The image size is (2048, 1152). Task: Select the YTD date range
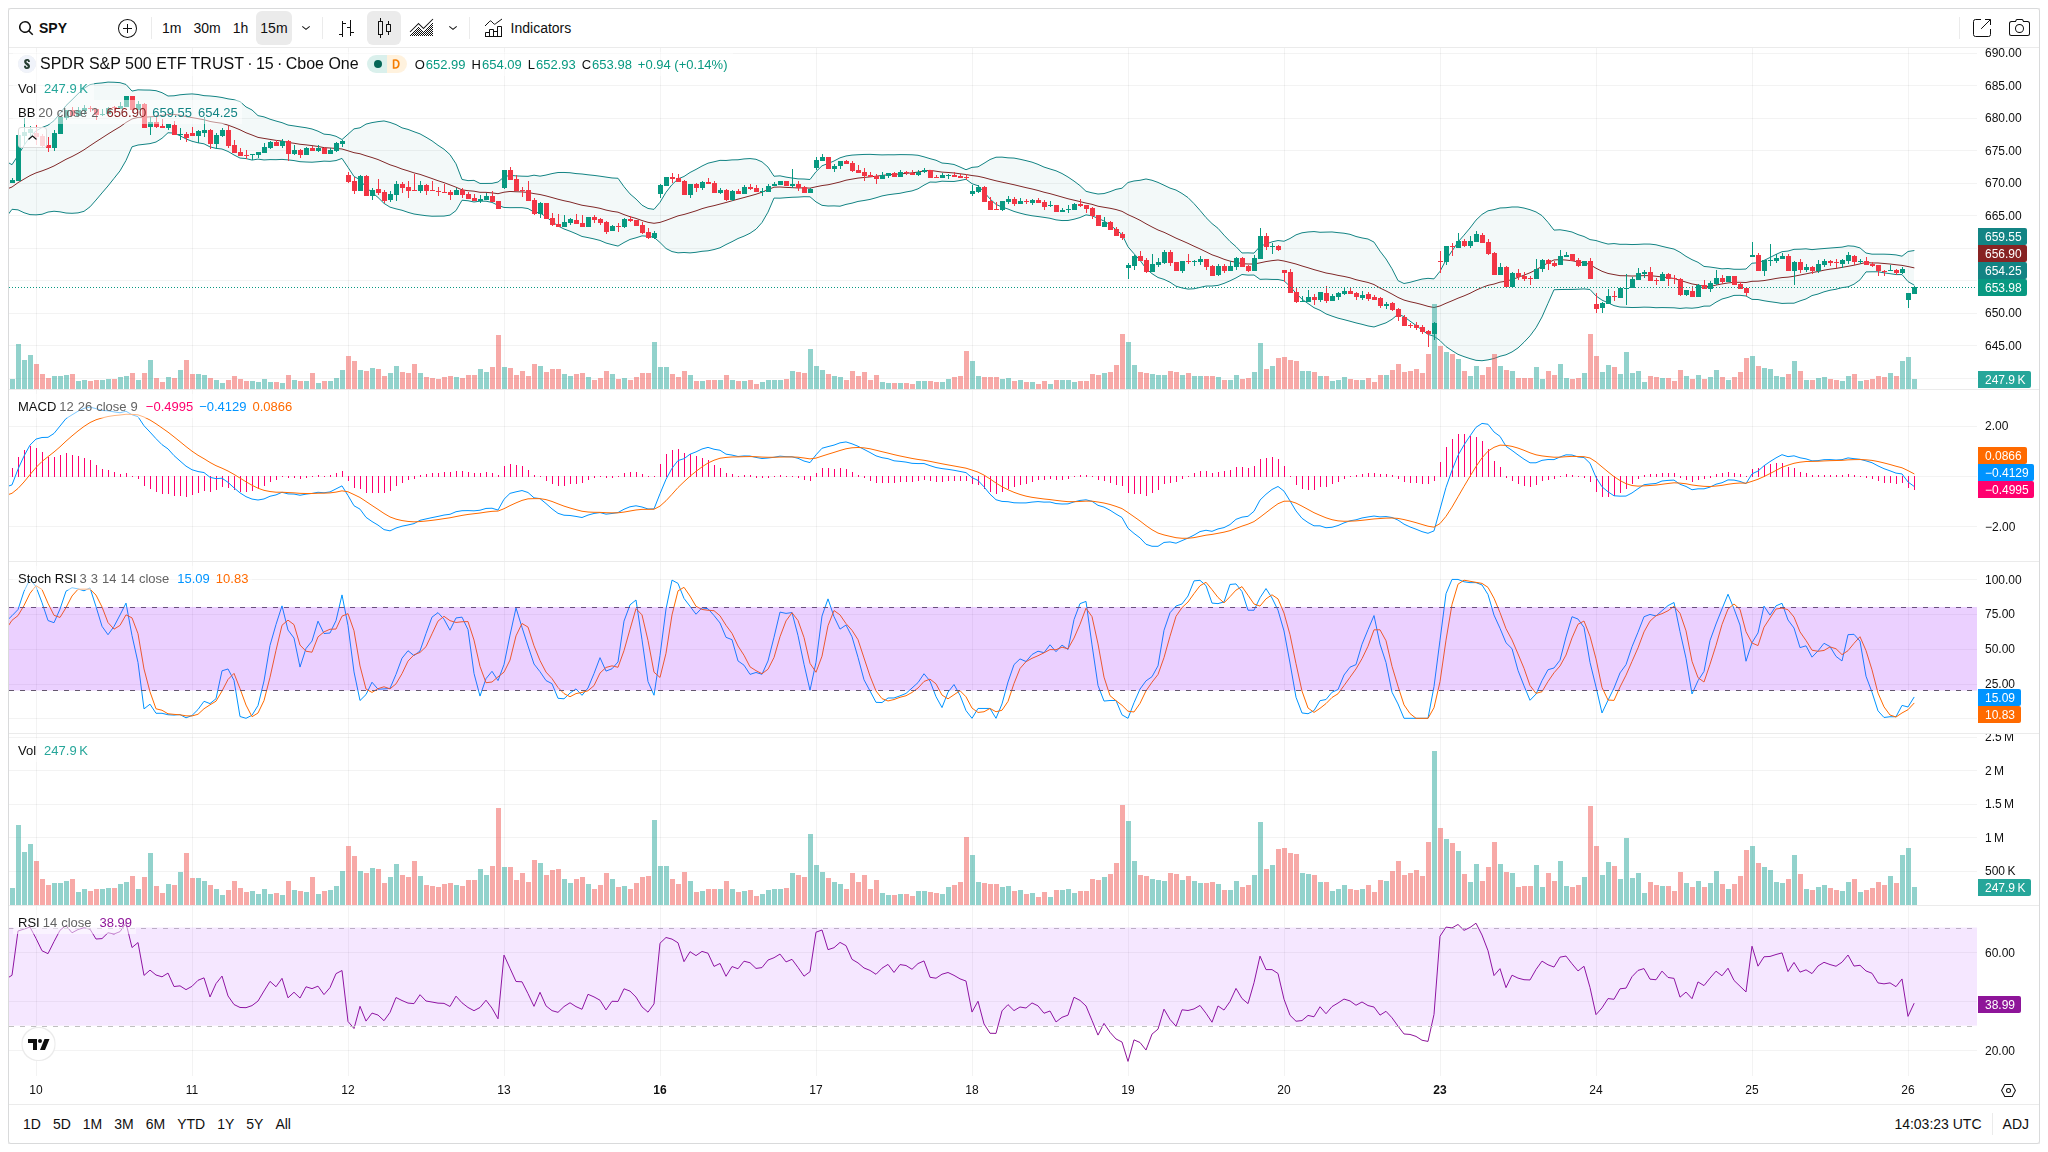[191, 1124]
